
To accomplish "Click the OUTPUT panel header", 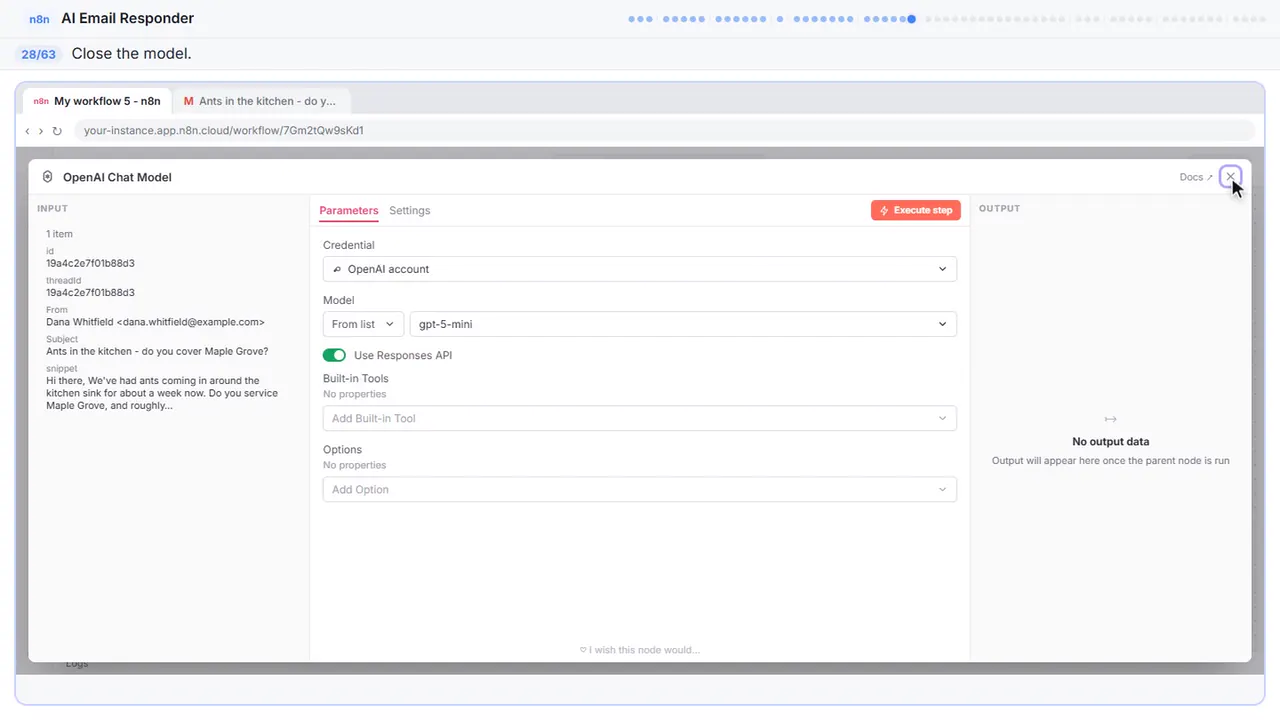I will (x=999, y=209).
